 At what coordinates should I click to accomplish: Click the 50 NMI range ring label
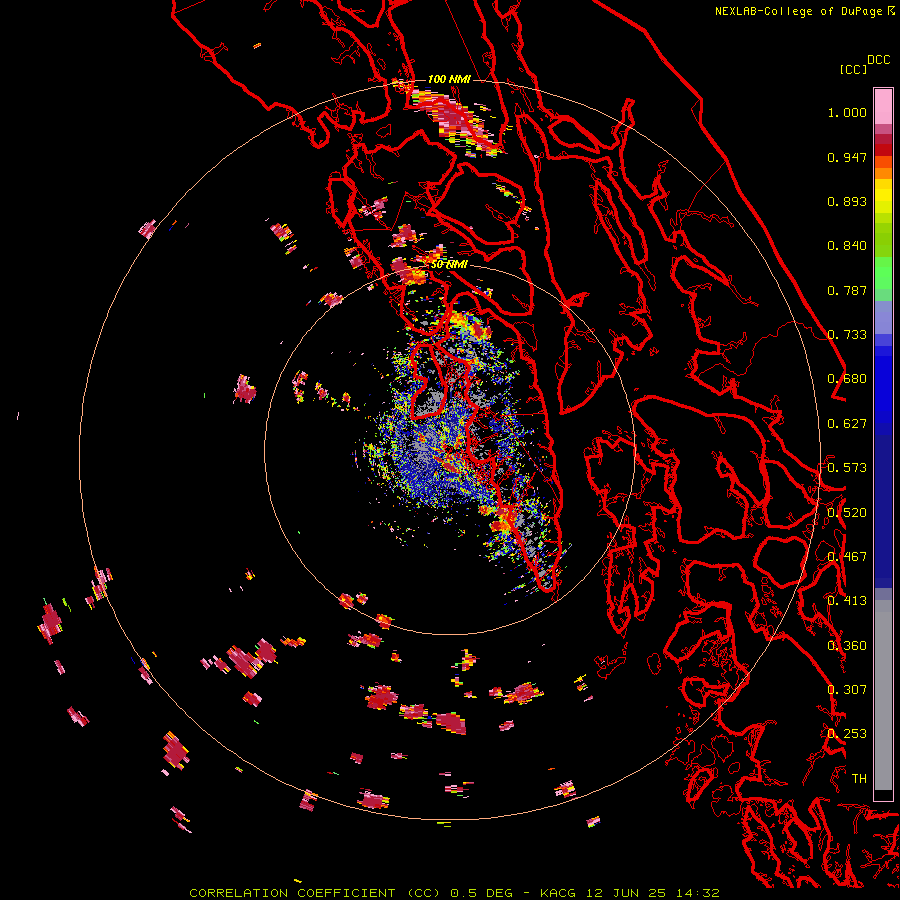pos(449,265)
